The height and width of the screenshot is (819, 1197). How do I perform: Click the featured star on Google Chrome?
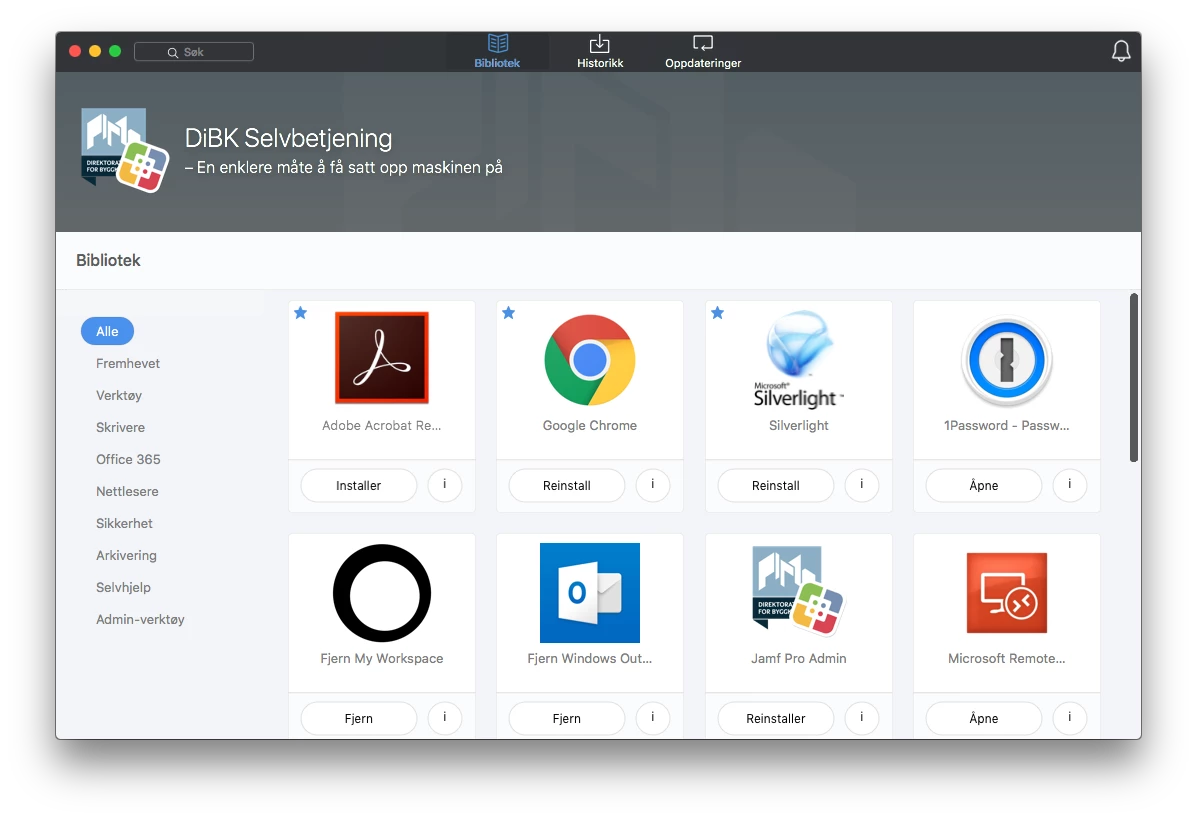coord(508,313)
